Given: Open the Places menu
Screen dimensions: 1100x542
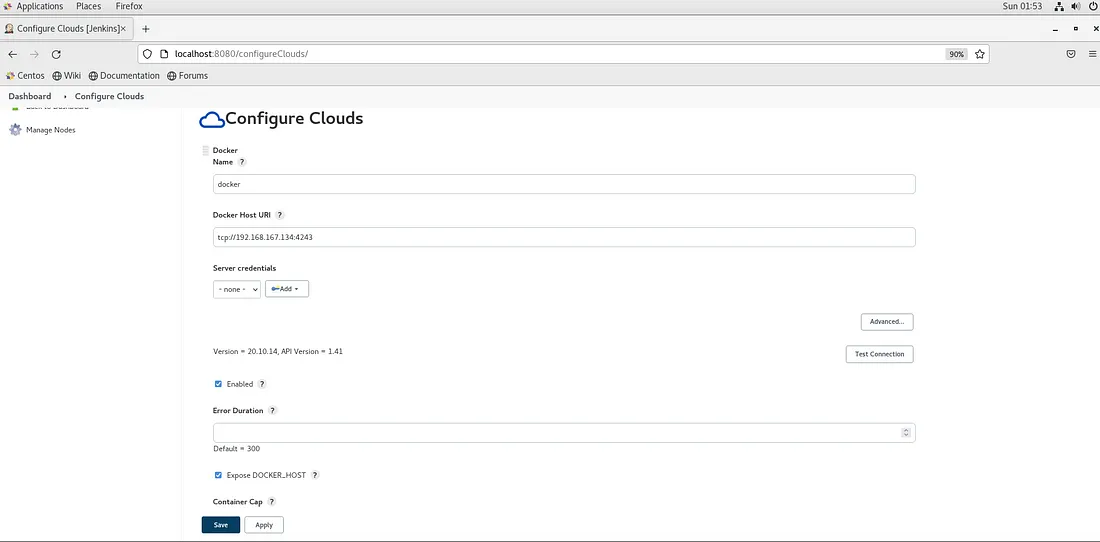Looking at the screenshot, I should 89,6.
